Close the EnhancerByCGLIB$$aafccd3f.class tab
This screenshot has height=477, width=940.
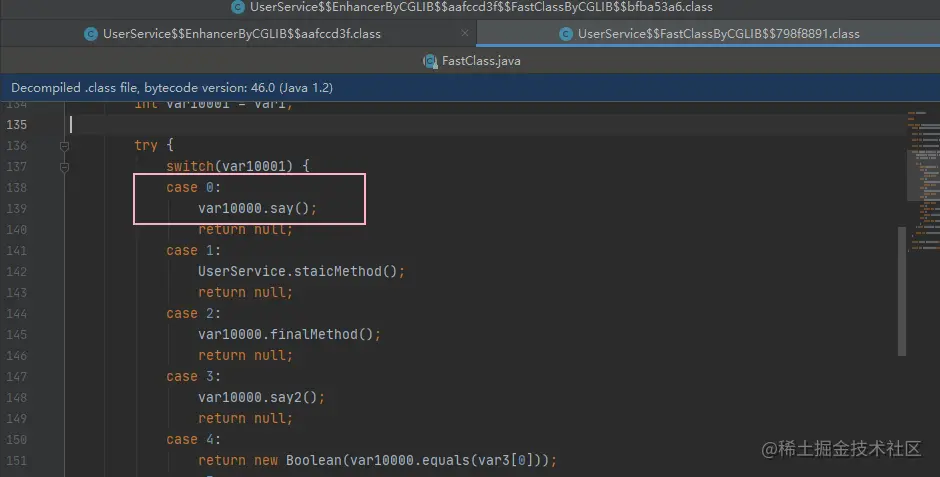pos(465,33)
